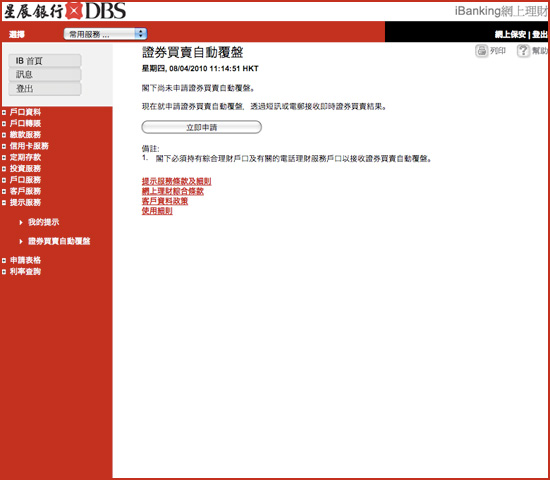550x480 pixels.
Task: Open the 客戶資料政策 link
Action: point(165,201)
